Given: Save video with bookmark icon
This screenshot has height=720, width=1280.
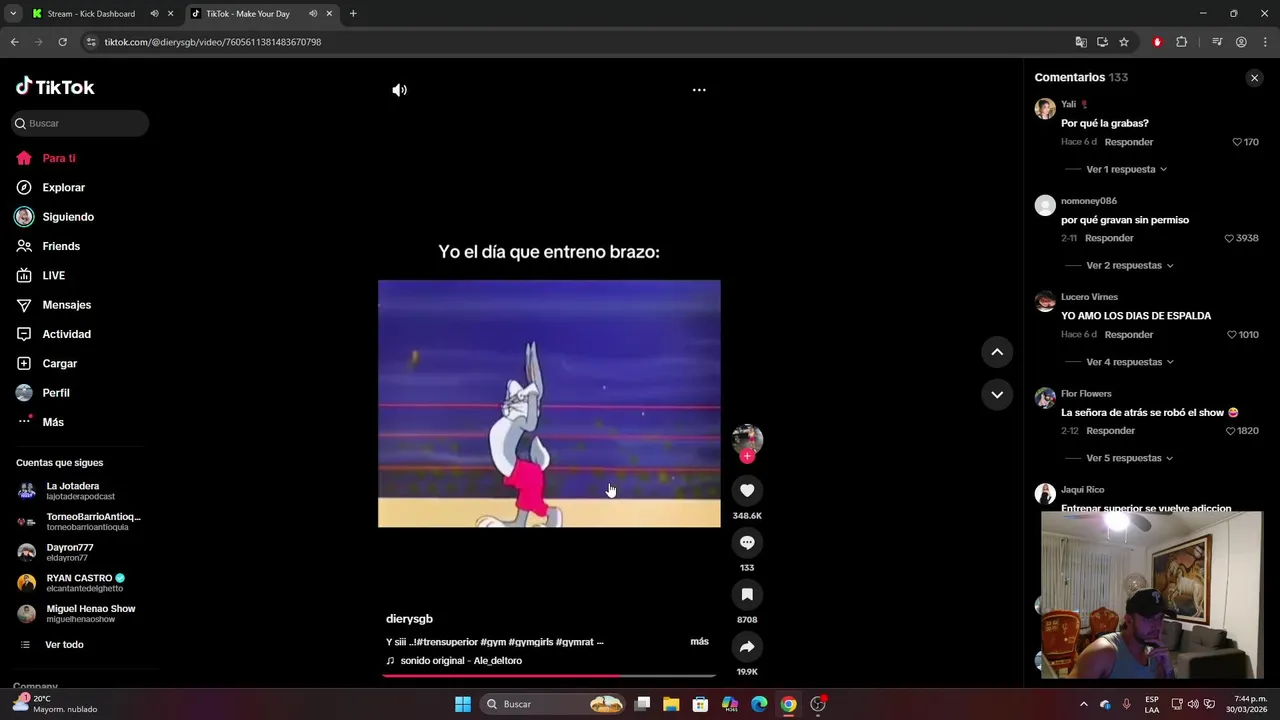Looking at the screenshot, I should (747, 594).
